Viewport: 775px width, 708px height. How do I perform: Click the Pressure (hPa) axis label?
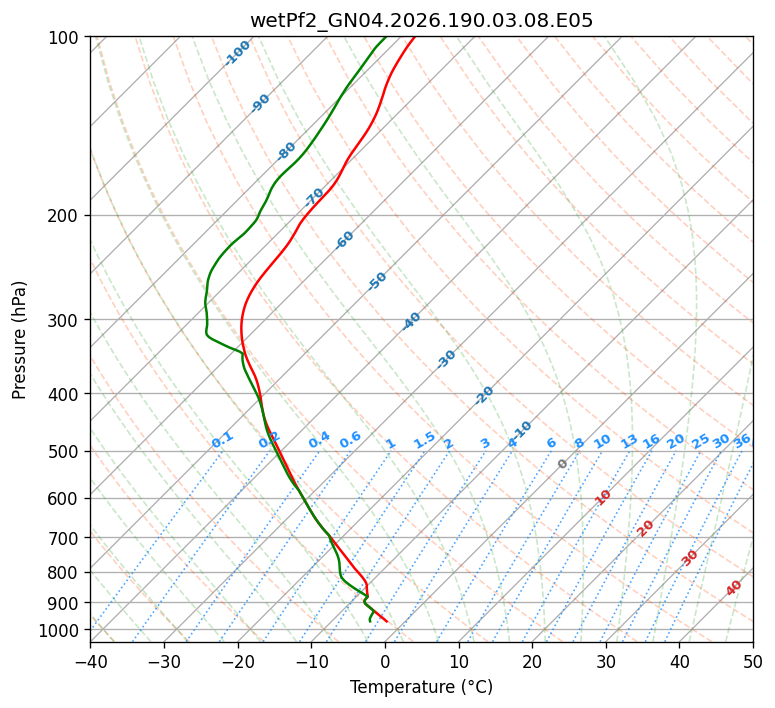[x=19, y=340]
